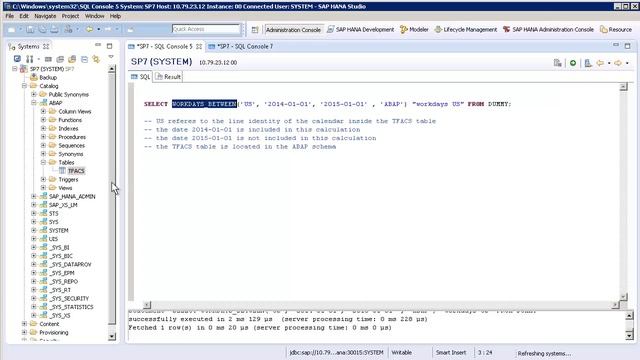640x360 pixels.
Task: Switch to Administration Console perspective button
Action: click(x=293, y=30)
